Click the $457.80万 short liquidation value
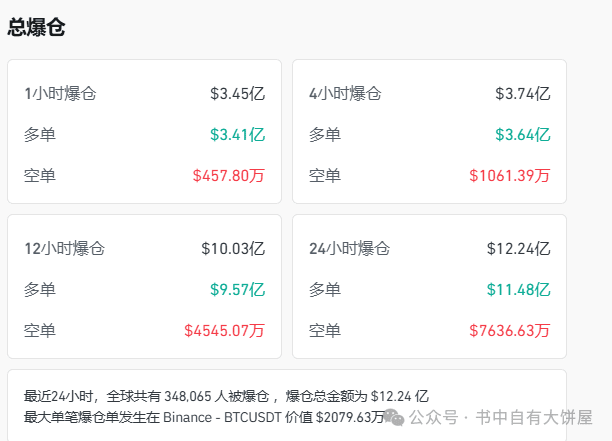 tap(229, 176)
